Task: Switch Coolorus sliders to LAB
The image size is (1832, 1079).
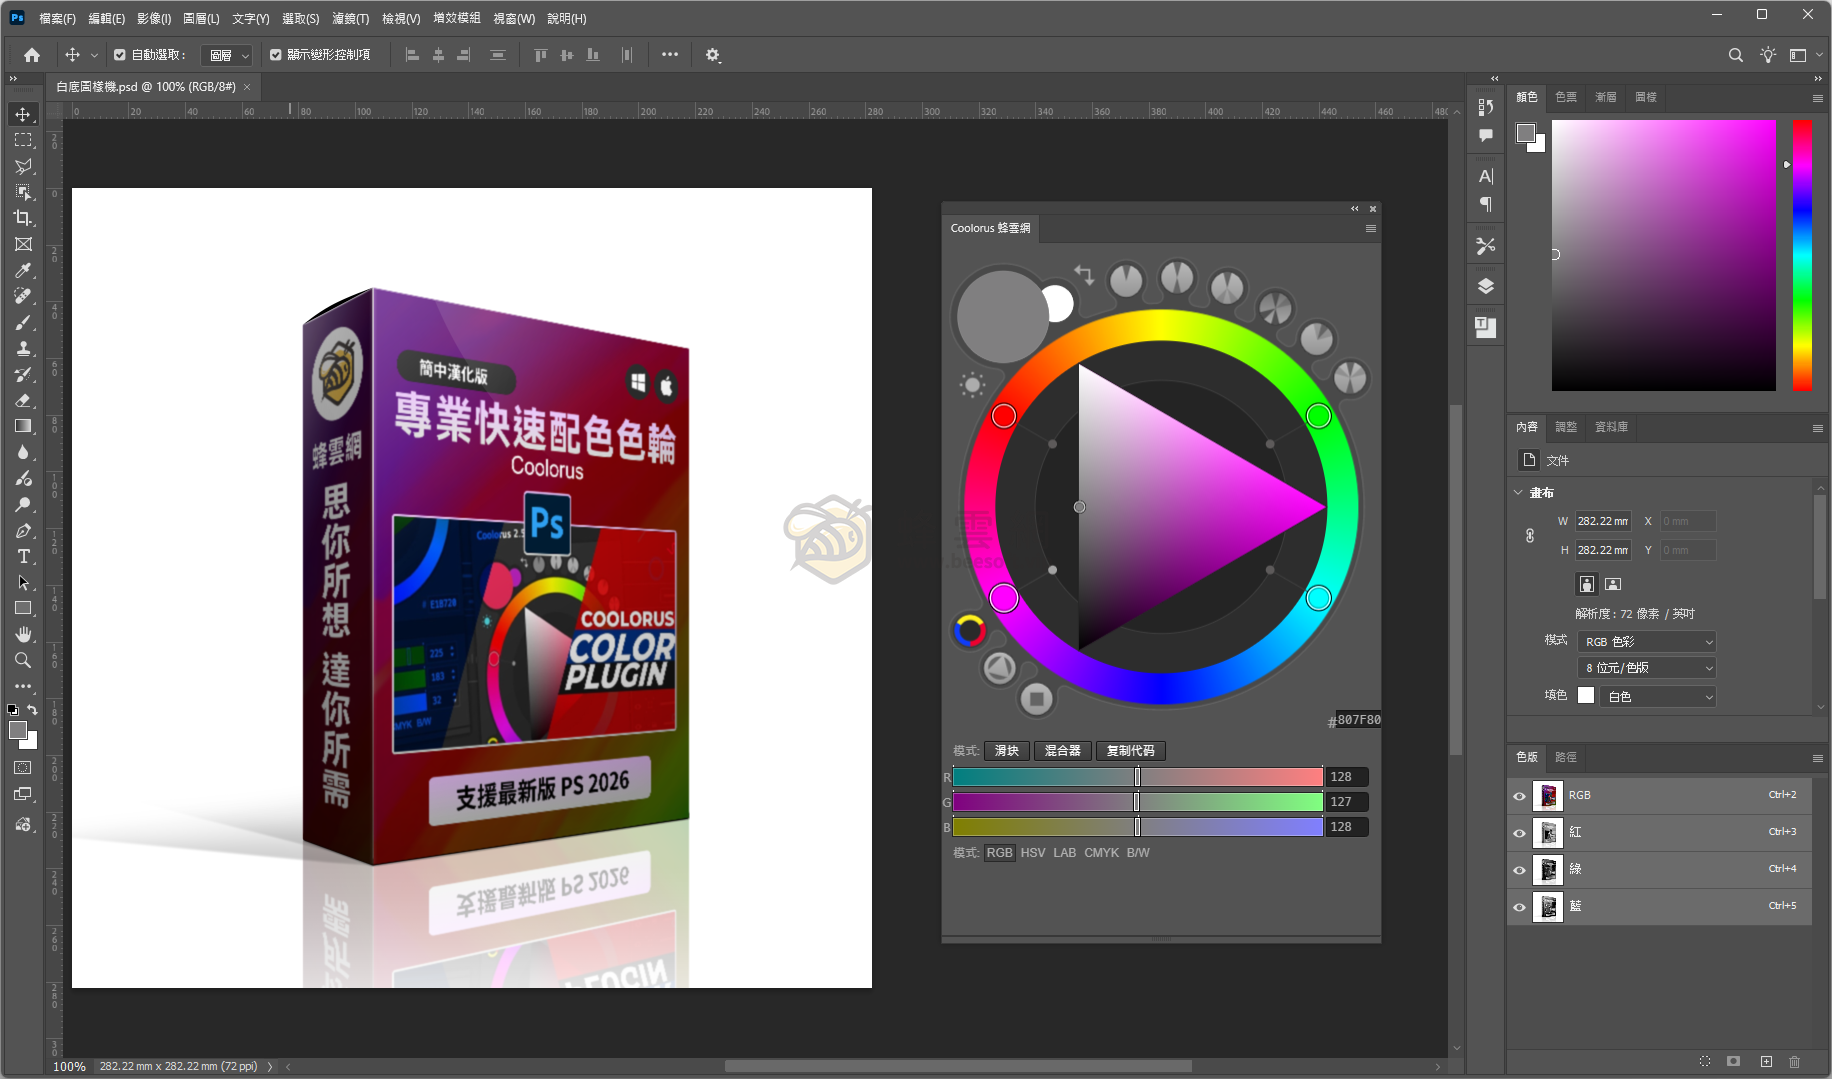Action: click(x=1065, y=853)
